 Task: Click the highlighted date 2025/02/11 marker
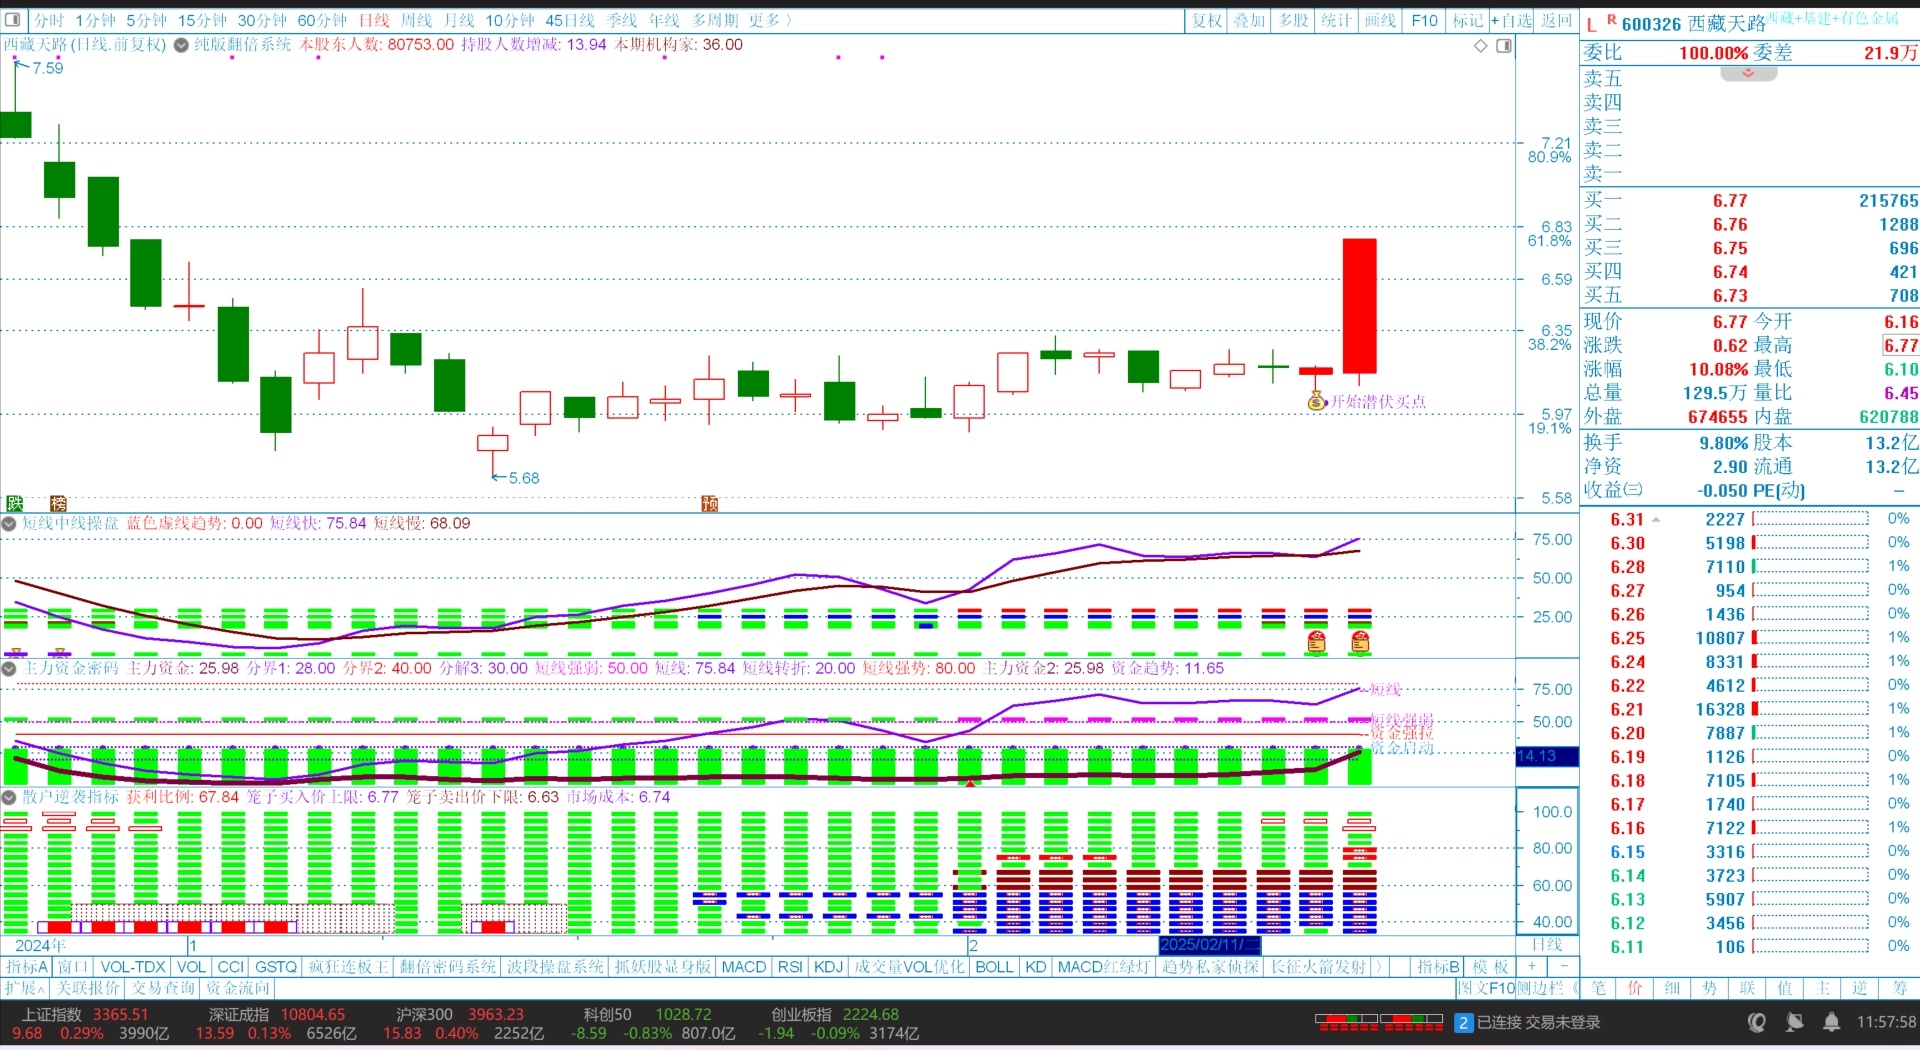click(1209, 945)
